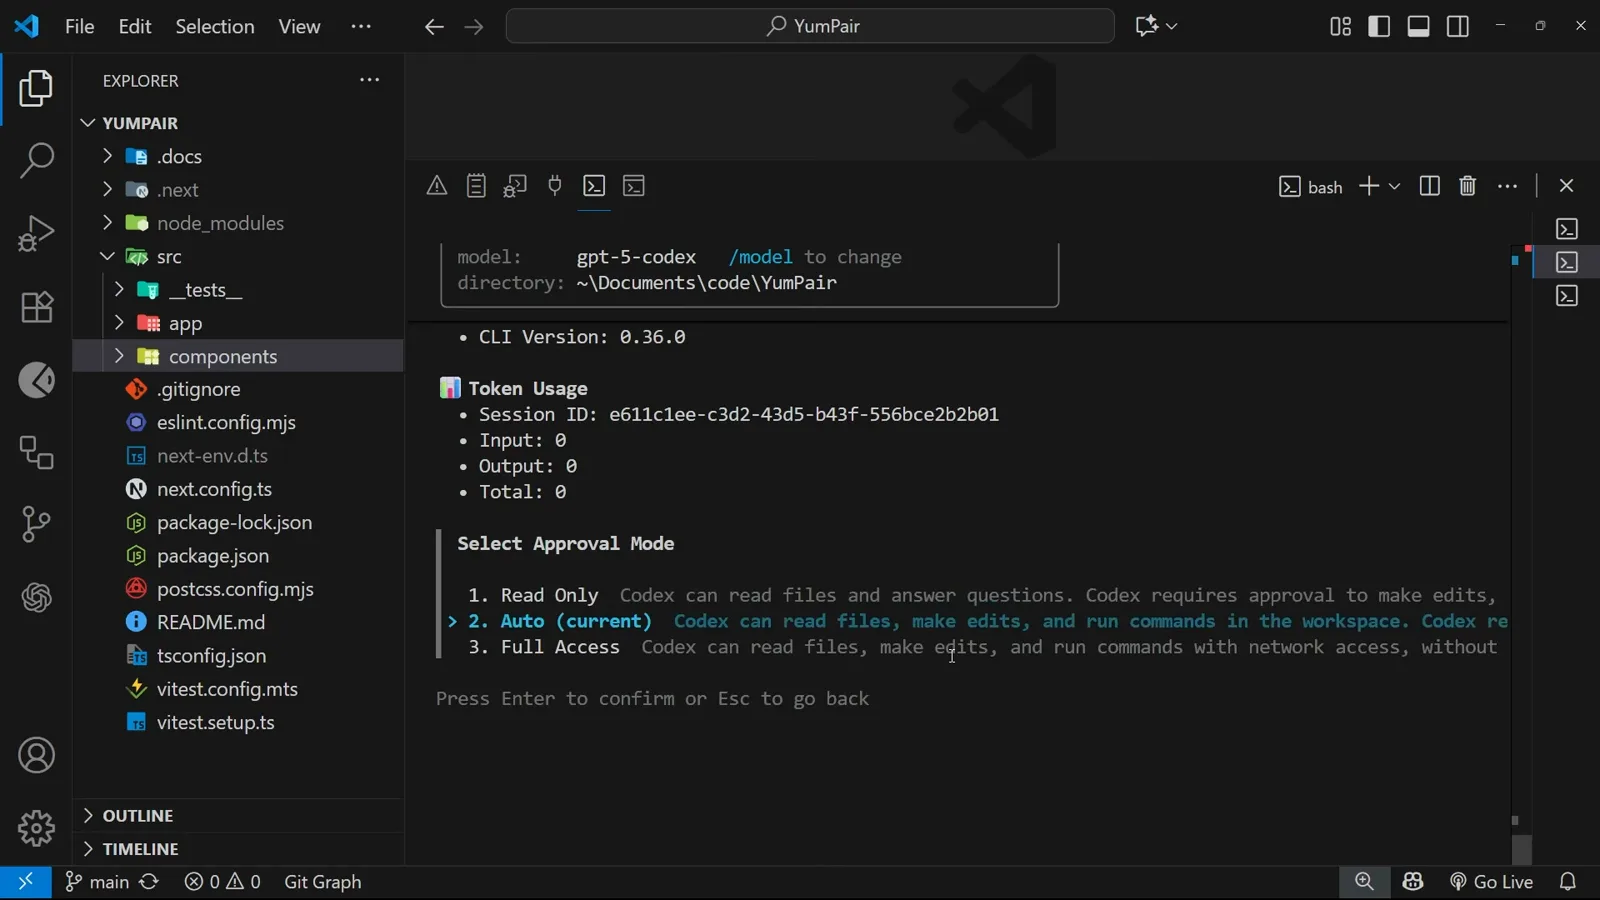Open the ChatGPT Codex sidebar icon
This screenshot has height=900, width=1600.
pyautogui.click(x=36, y=597)
